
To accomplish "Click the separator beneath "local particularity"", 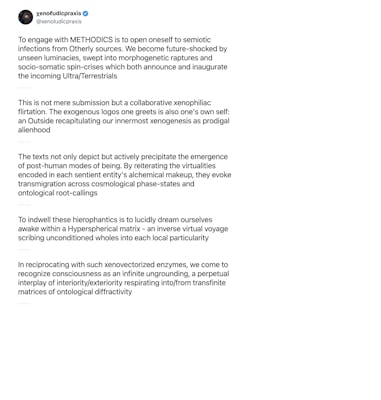I will (x=25, y=250).
